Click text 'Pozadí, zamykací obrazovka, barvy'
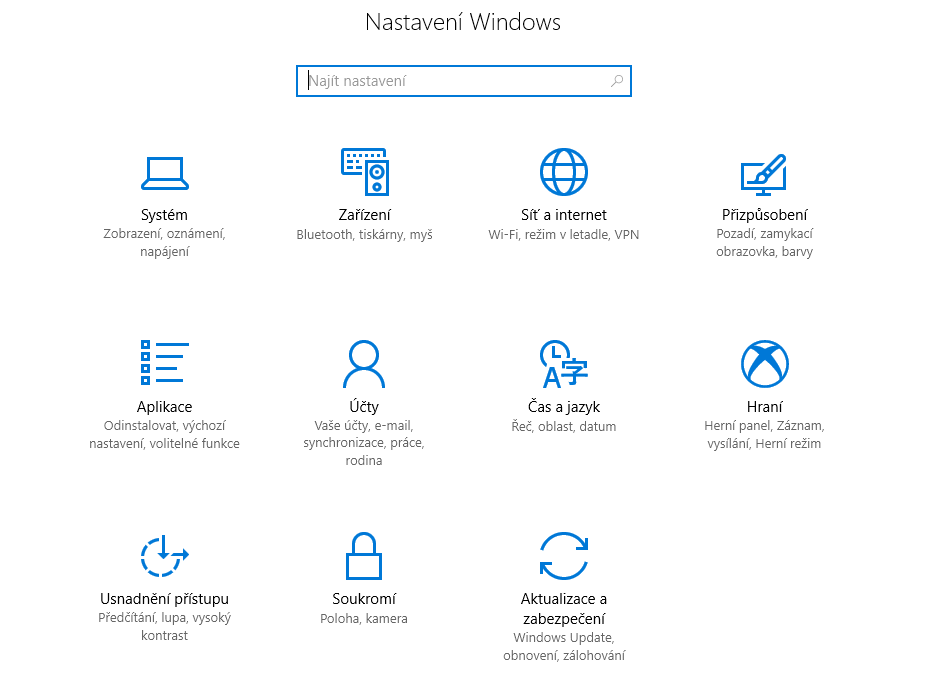The image size is (927, 681). click(x=764, y=242)
